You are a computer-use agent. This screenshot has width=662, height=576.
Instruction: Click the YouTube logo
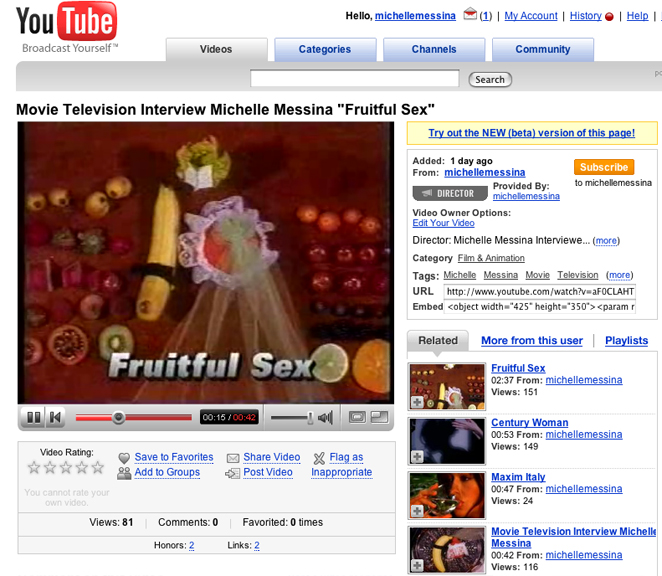67,27
